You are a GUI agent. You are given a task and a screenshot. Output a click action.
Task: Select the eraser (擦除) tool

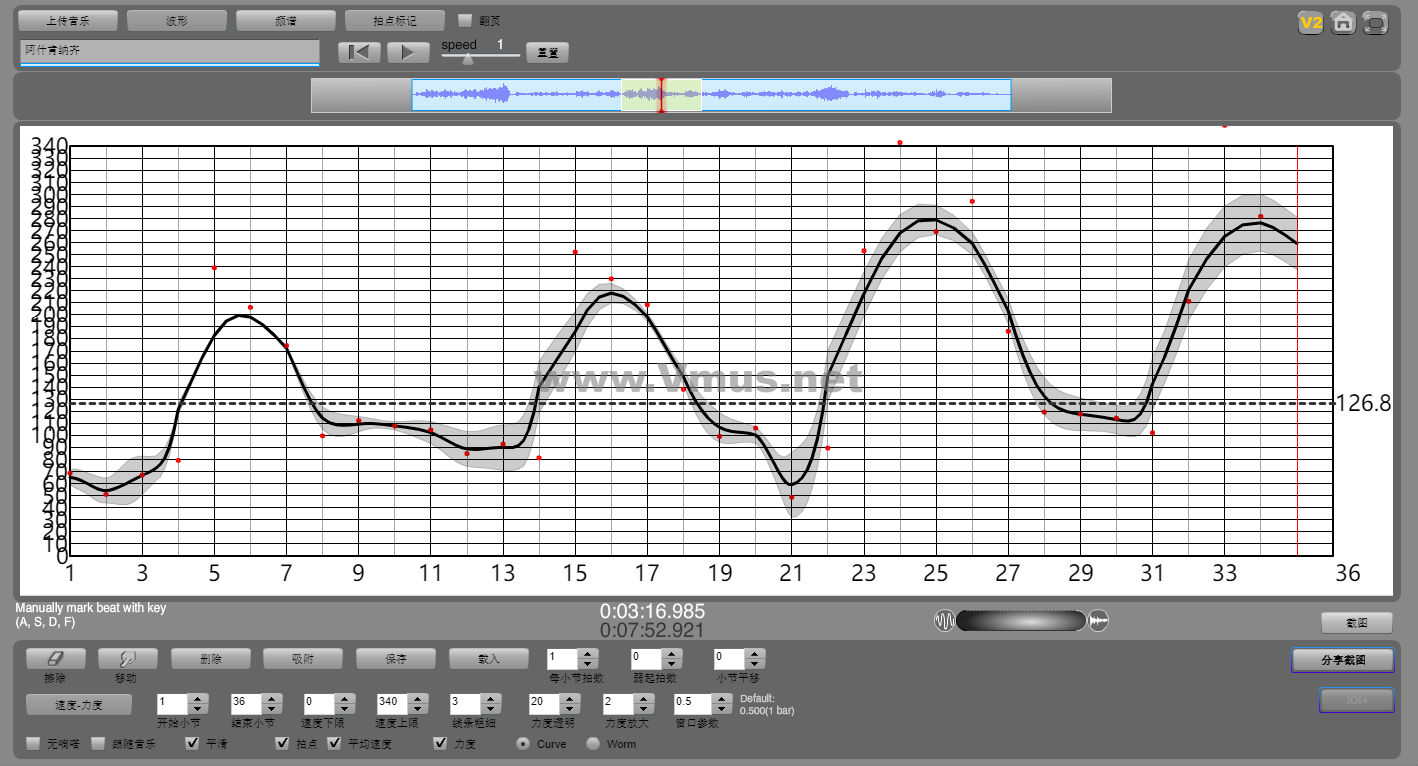pos(56,659)
